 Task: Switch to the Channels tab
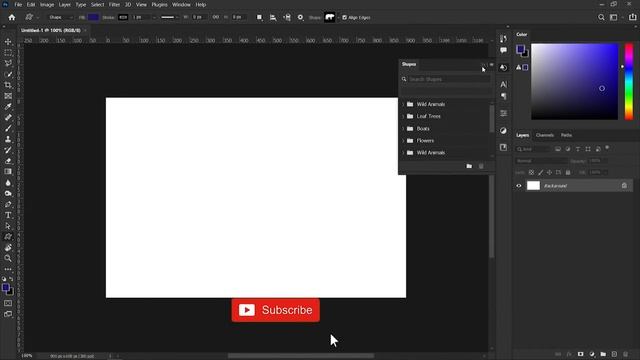[x=545, y=135]
